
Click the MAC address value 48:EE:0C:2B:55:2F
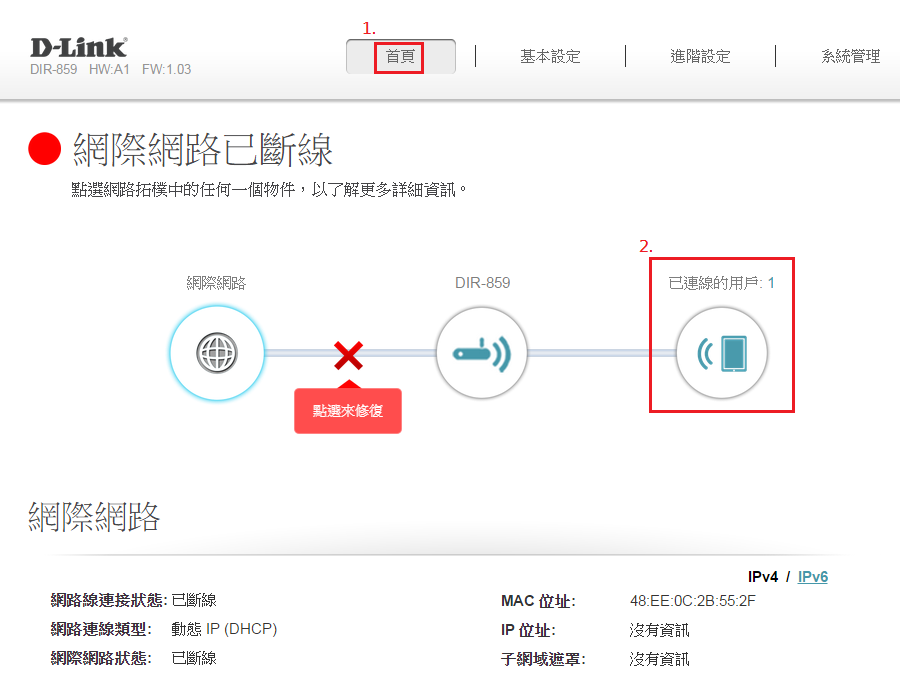[692, 601]
